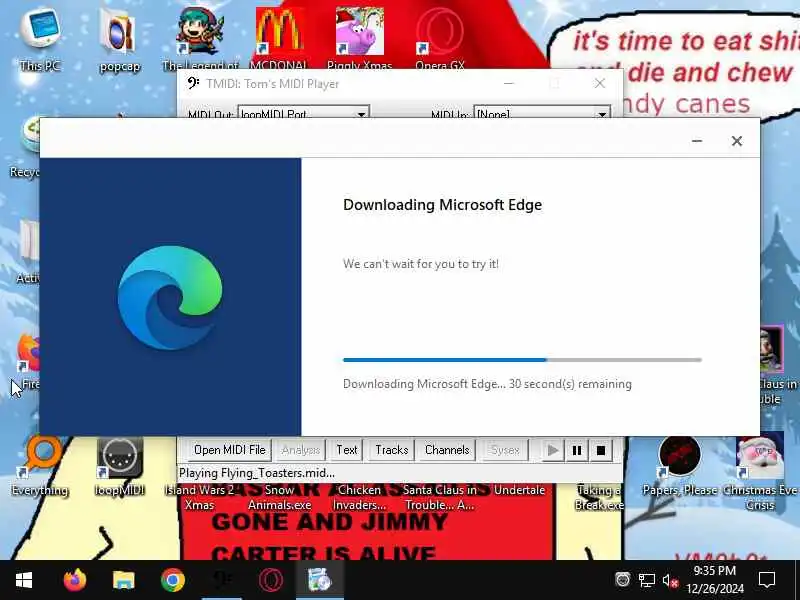Screen dimensions: 800x600
Task: Open Opera GX from the taskbar
Action: pos(270,580)
